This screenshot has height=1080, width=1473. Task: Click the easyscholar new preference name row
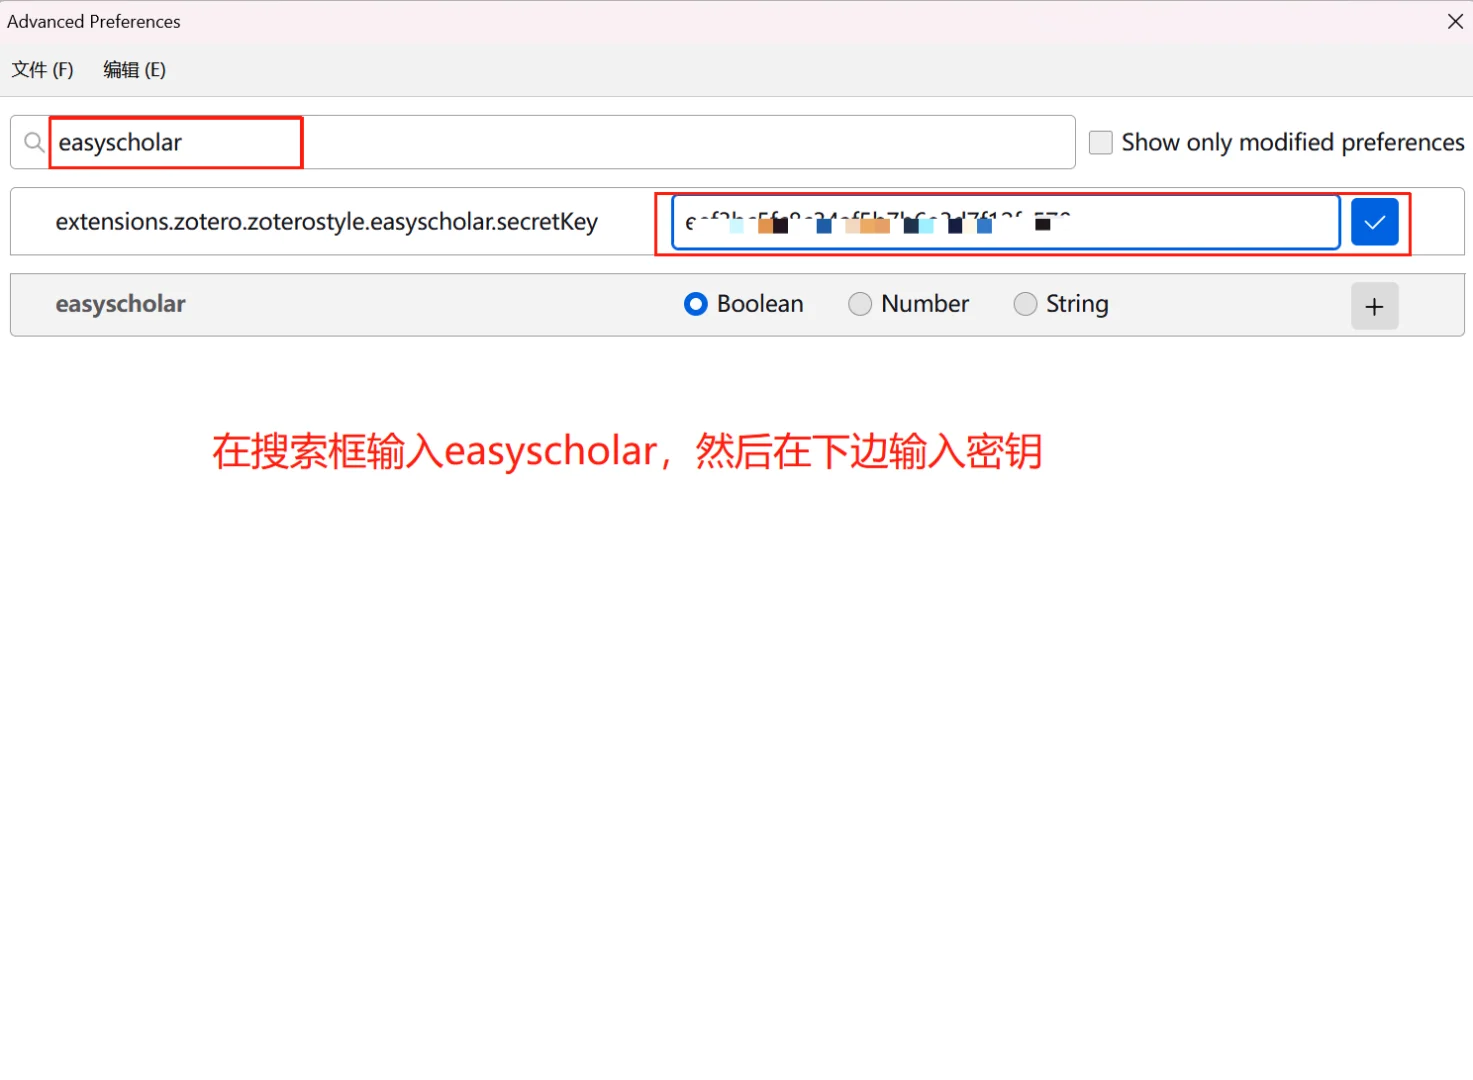pos(120,304)
